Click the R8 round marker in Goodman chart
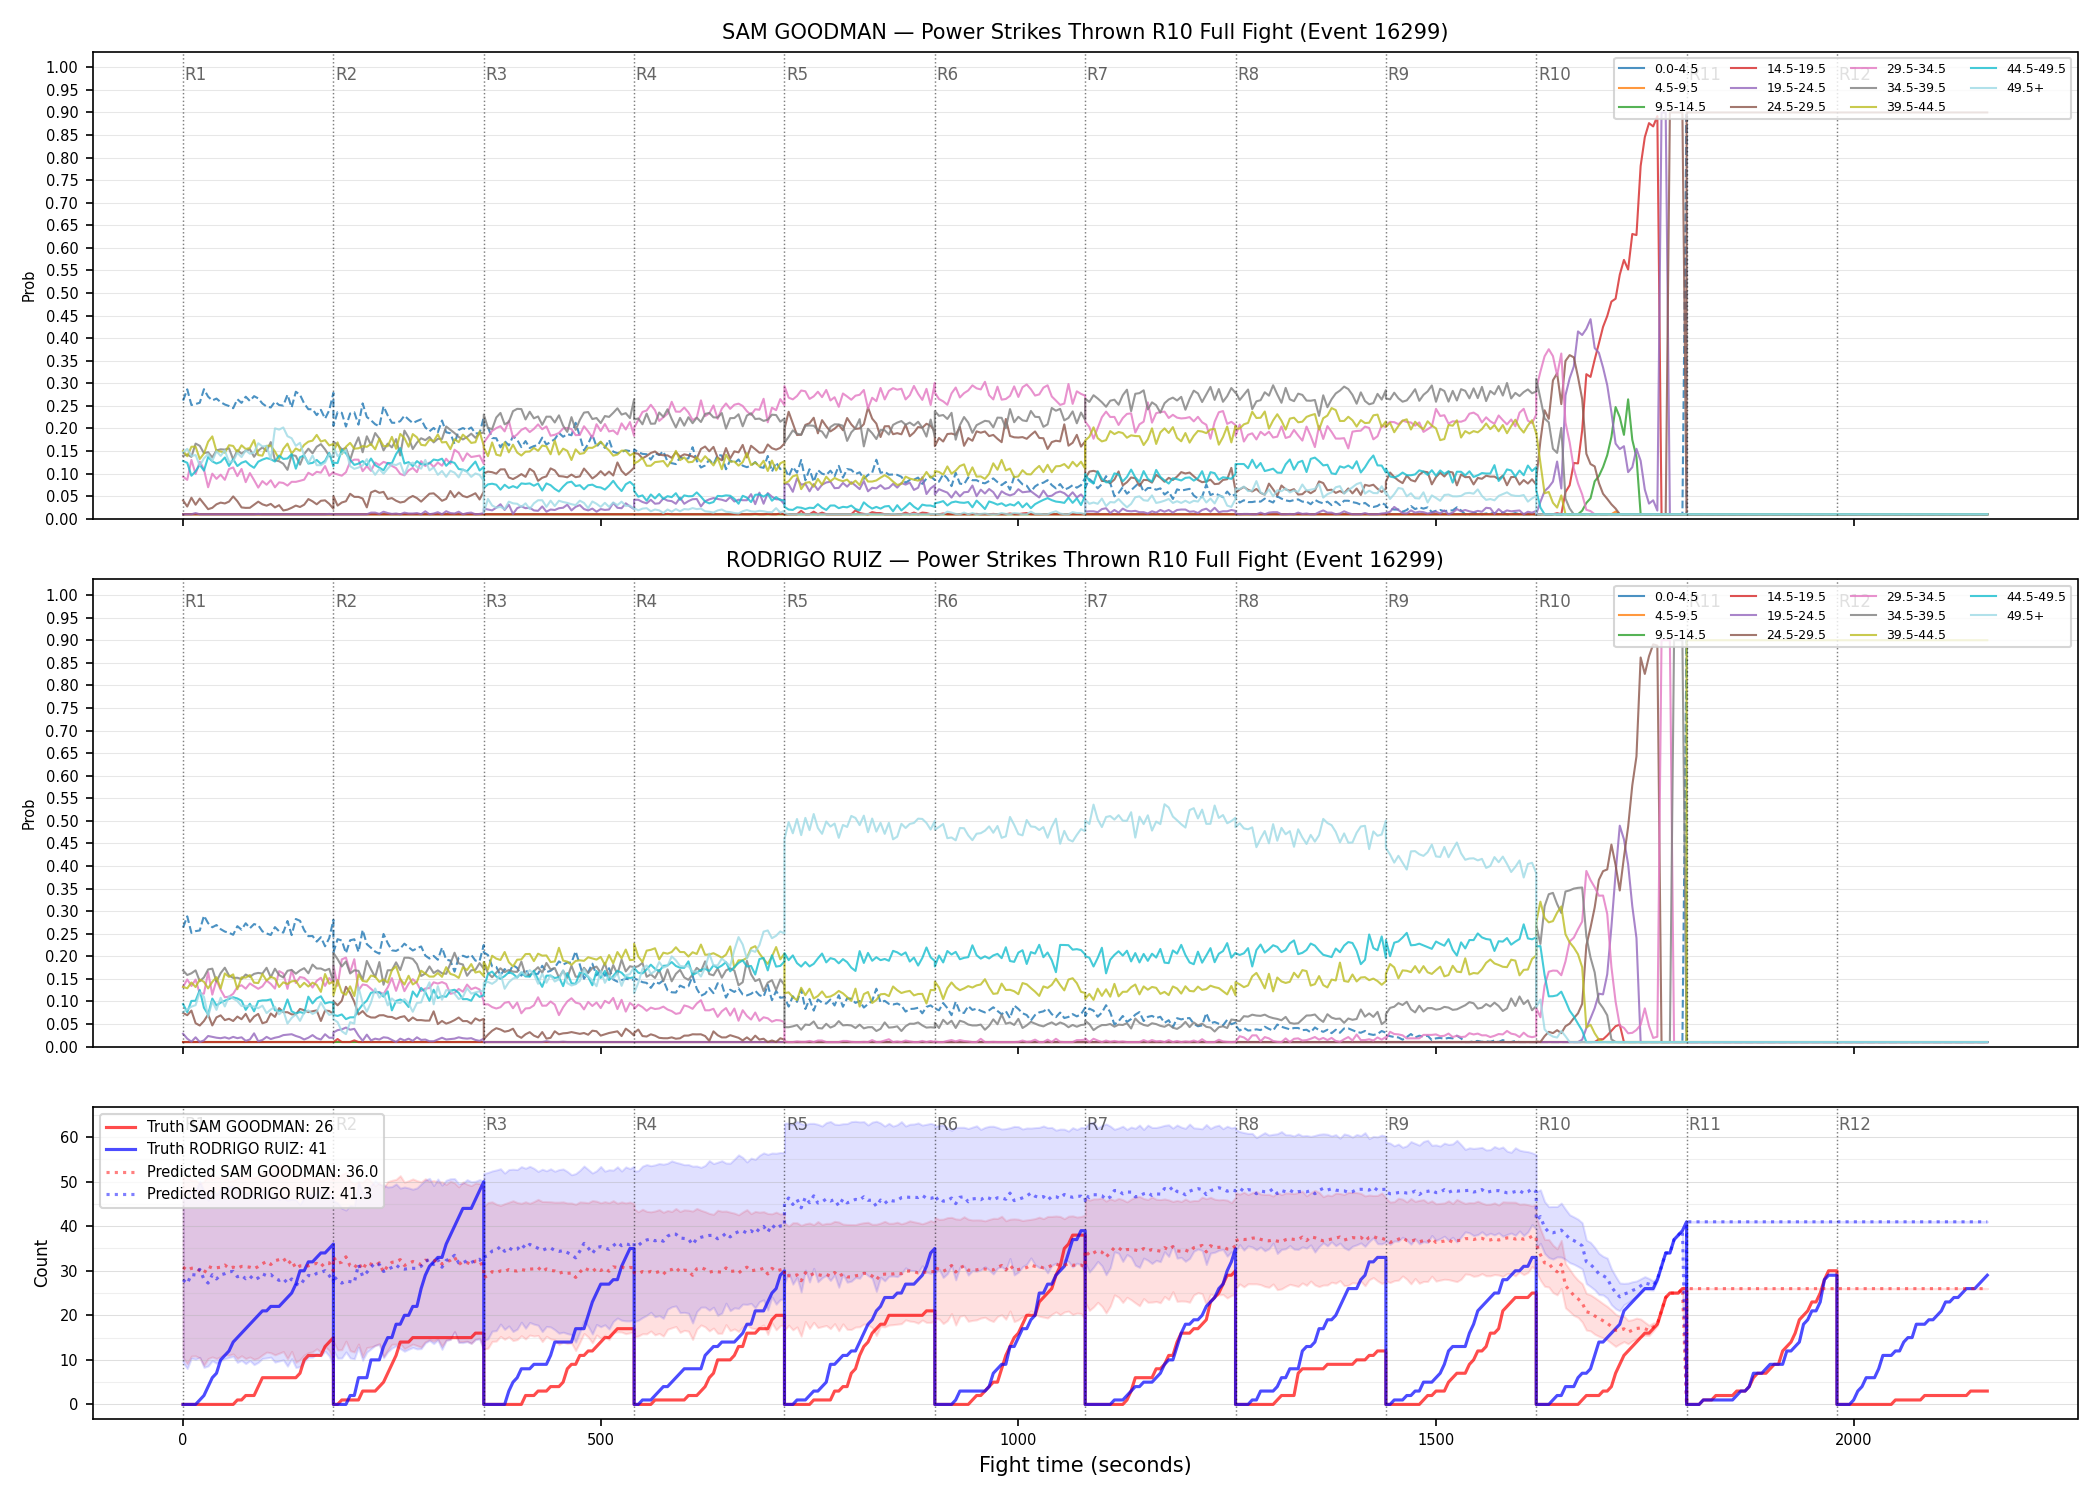This screenshot has width=2100, height=1500. click(1248, 74)
